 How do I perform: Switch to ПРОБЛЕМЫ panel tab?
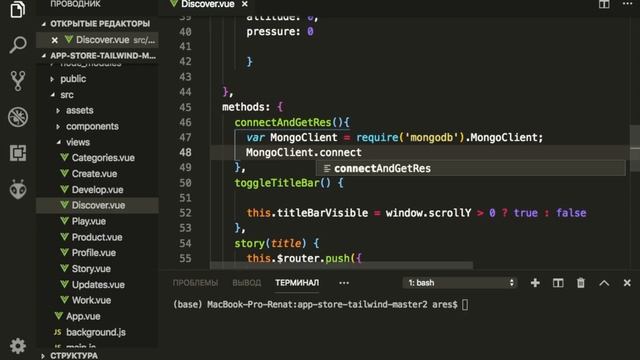tap(195, 282)
